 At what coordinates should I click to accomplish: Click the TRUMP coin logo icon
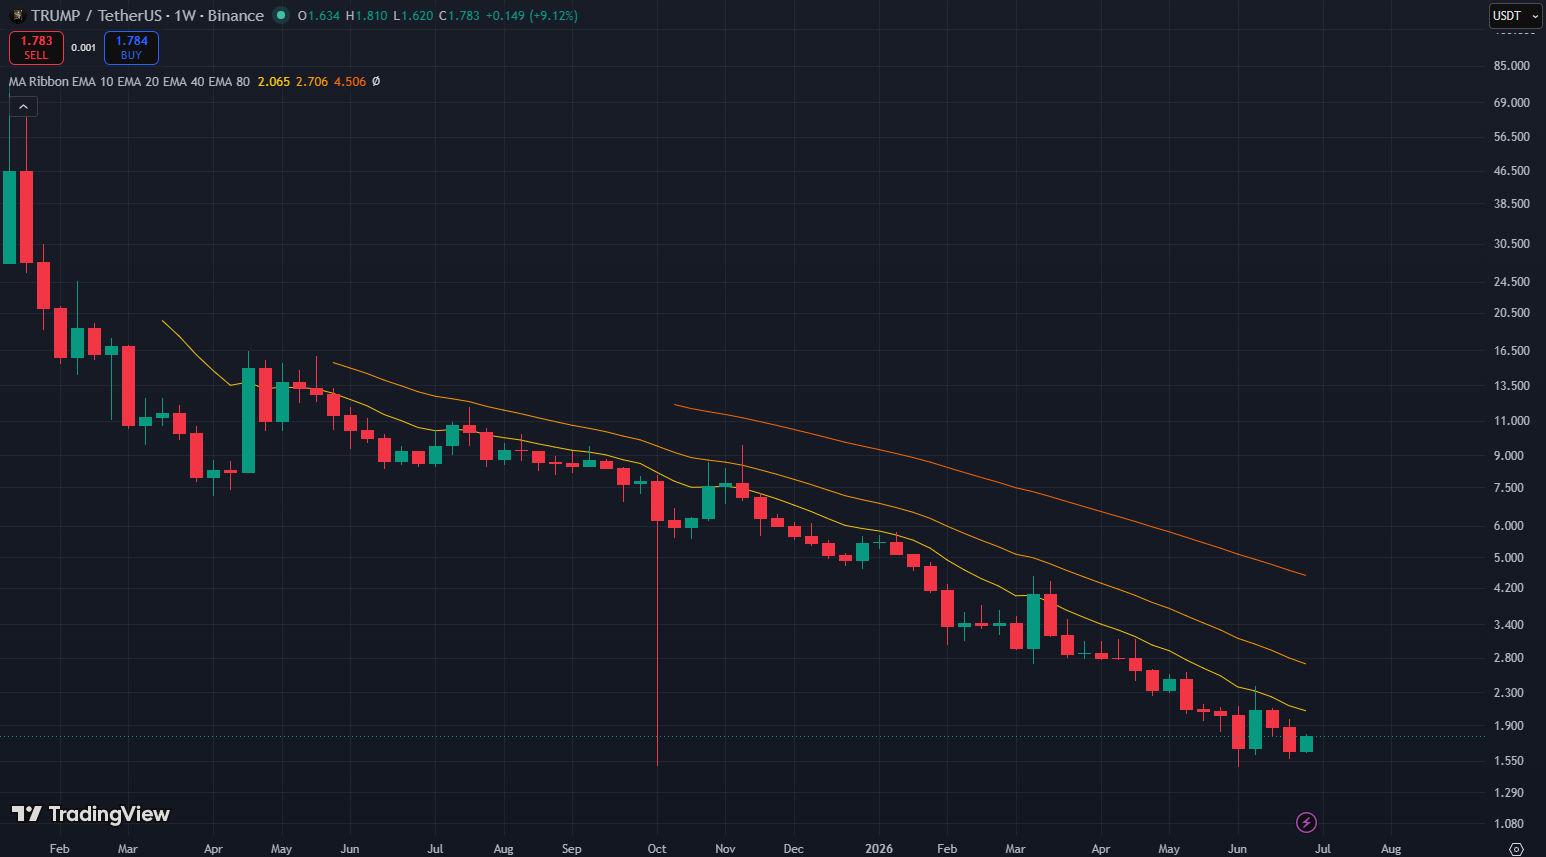(17, 16)
